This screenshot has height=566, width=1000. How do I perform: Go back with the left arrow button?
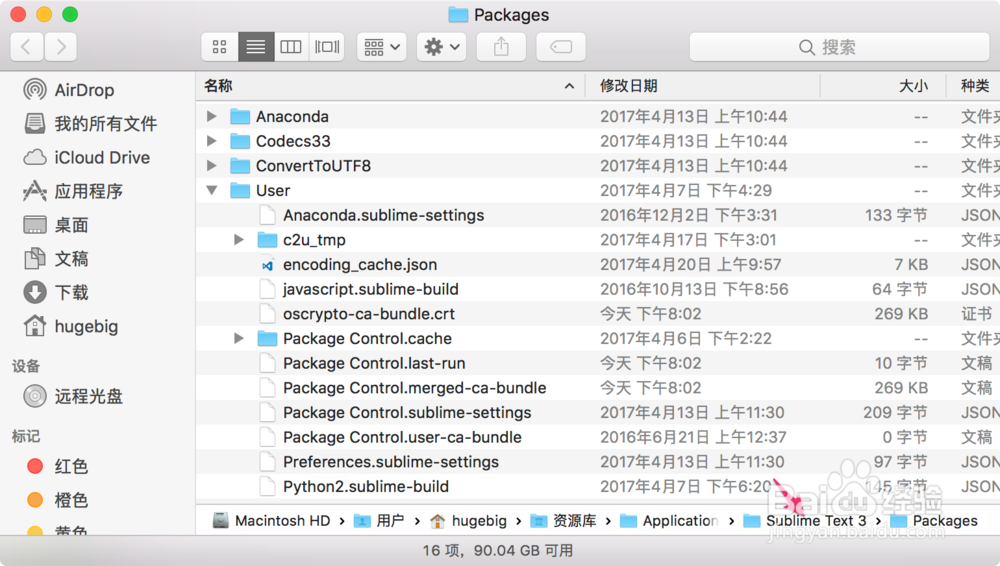point(27,47)
